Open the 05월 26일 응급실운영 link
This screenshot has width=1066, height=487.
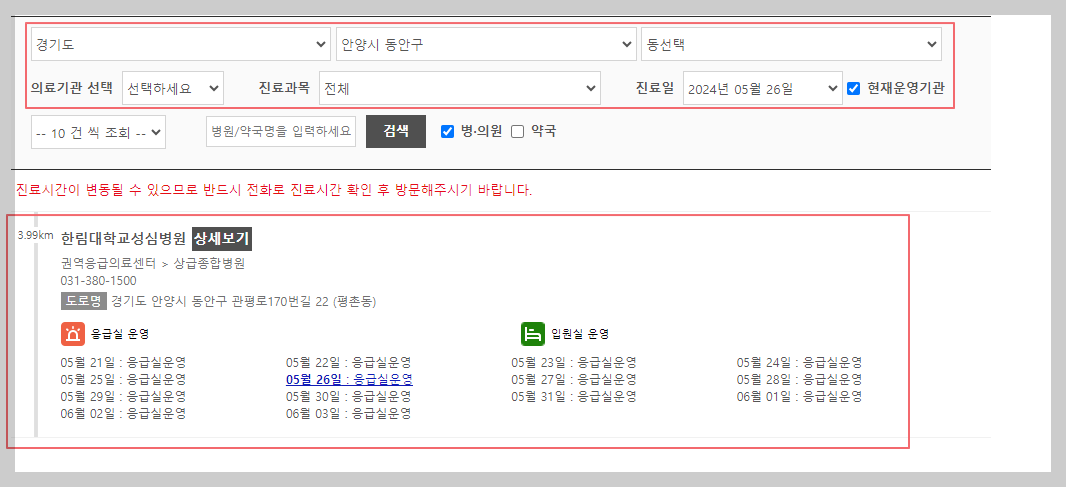point(349,380)
